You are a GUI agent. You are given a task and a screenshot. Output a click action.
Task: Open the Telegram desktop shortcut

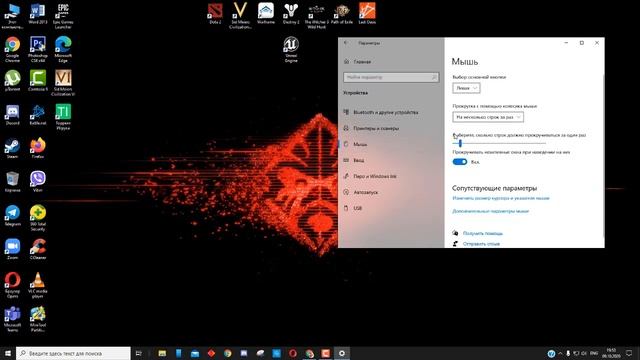click(x=12, y=216)
